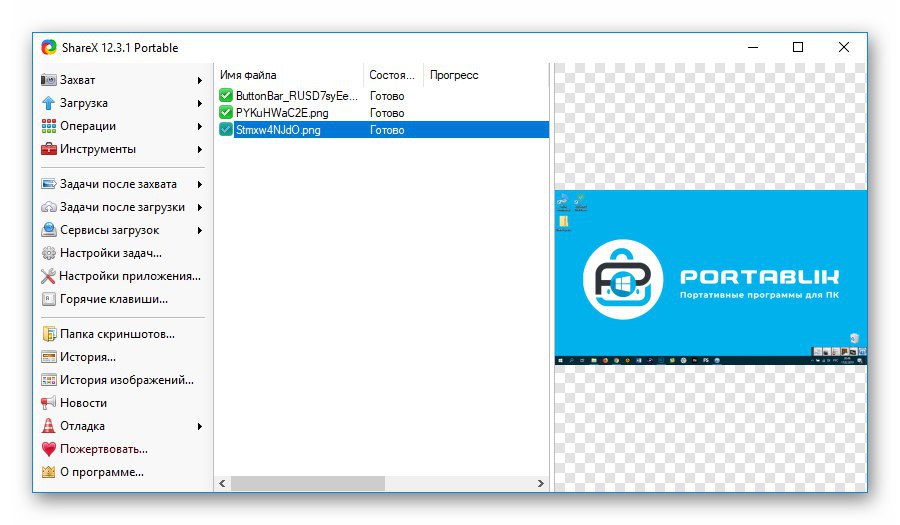900x525 pixels.
Task: Select the PYKuHWaC2E.png file name
Action: pos(282,113)
